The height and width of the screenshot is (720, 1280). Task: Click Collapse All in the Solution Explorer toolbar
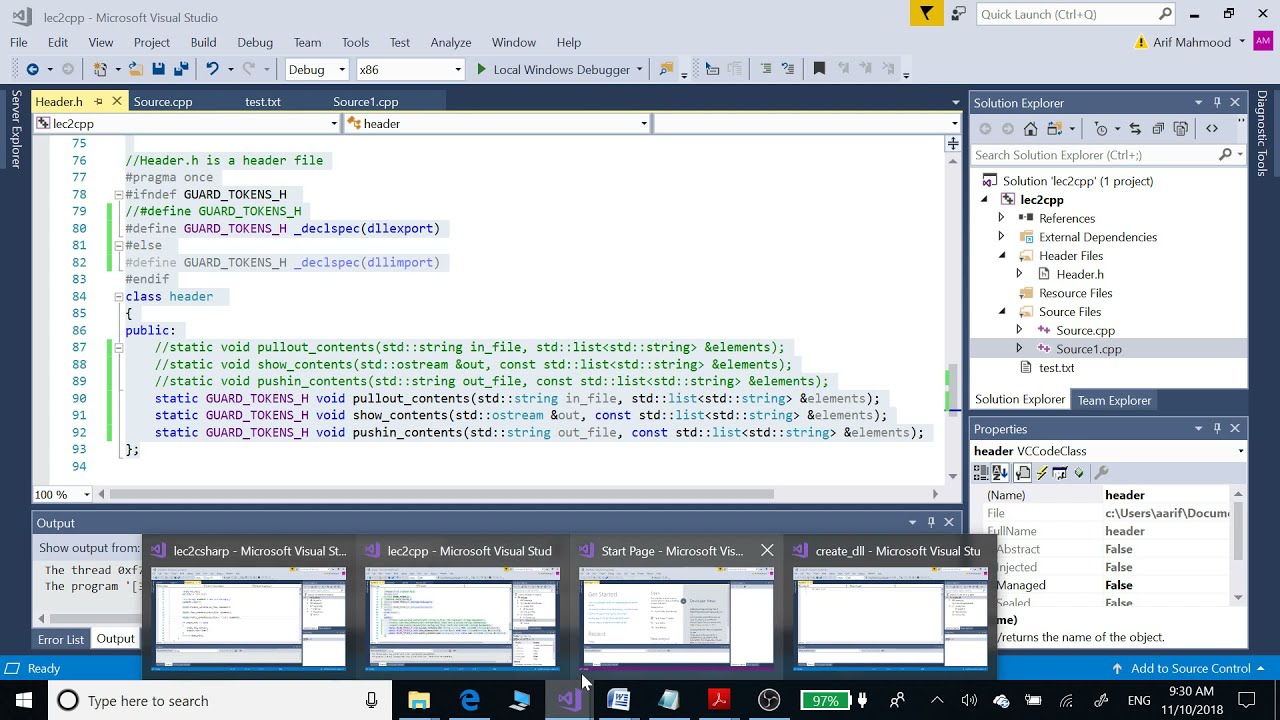pyautogui.click(x=1158, y=129)
